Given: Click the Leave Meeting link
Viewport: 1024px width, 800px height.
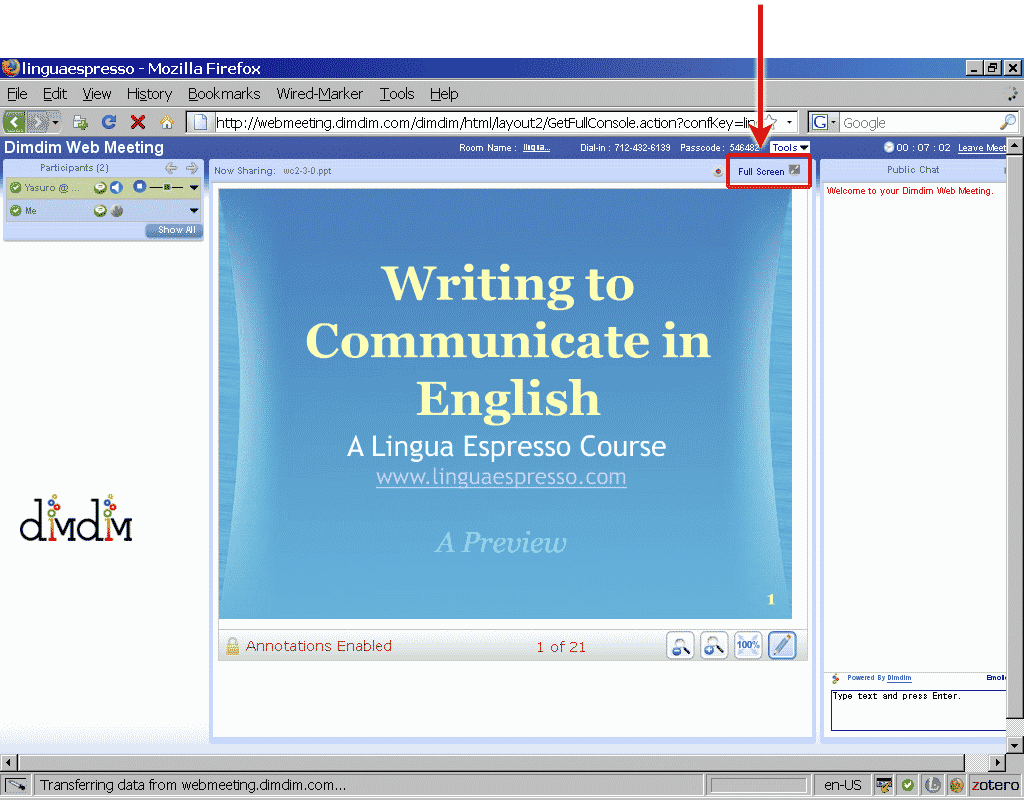Looking at the screenshot, I should pos(982,148).
